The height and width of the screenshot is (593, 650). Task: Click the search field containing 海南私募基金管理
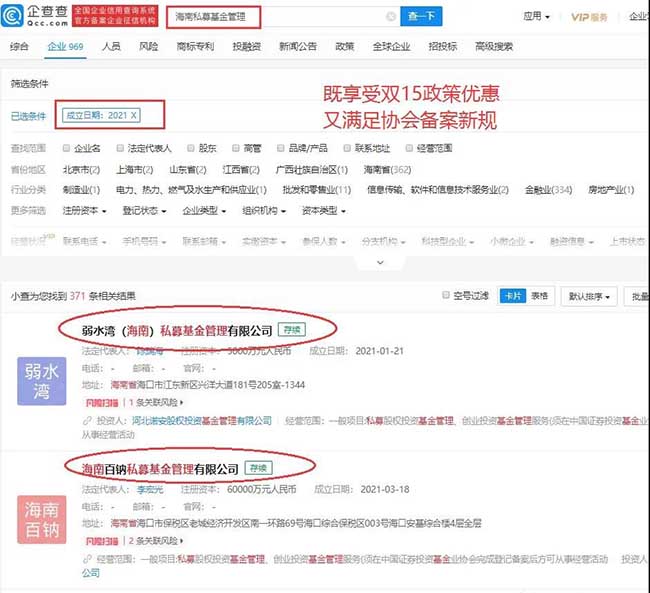tap(283, 17)
